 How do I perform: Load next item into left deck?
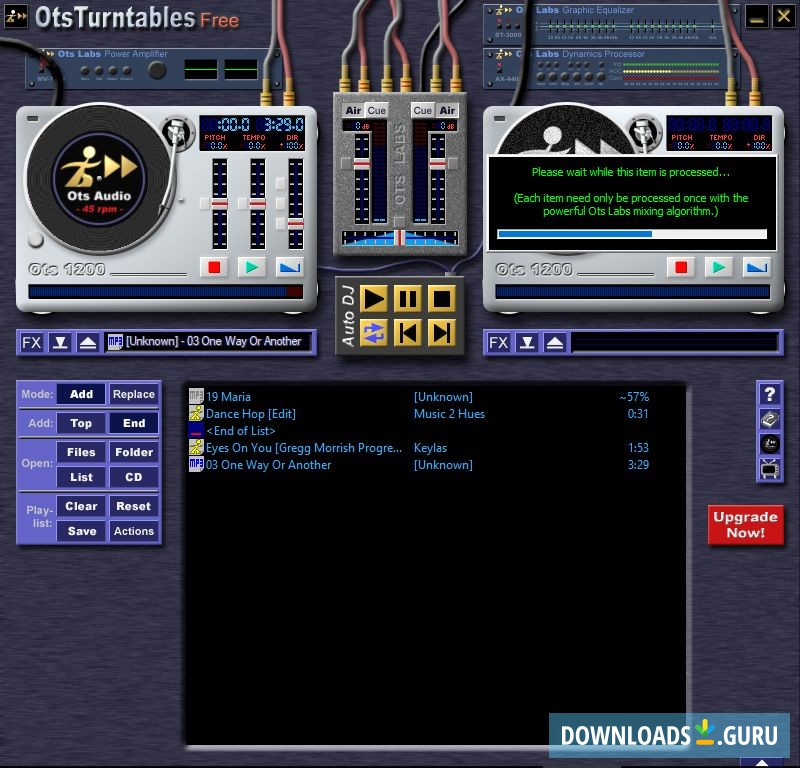coord(60,342)
